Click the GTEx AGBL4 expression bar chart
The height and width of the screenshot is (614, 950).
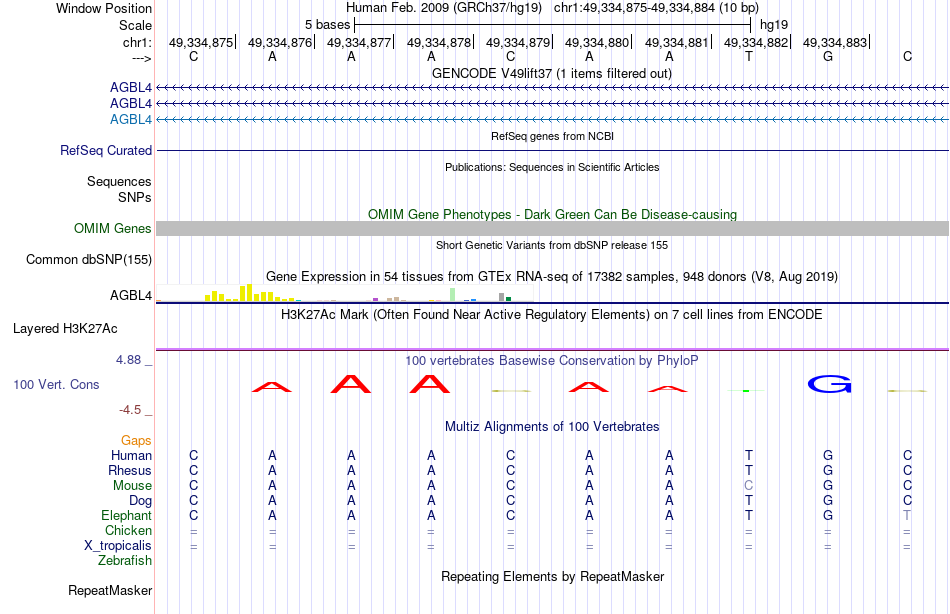pos(344,293)
